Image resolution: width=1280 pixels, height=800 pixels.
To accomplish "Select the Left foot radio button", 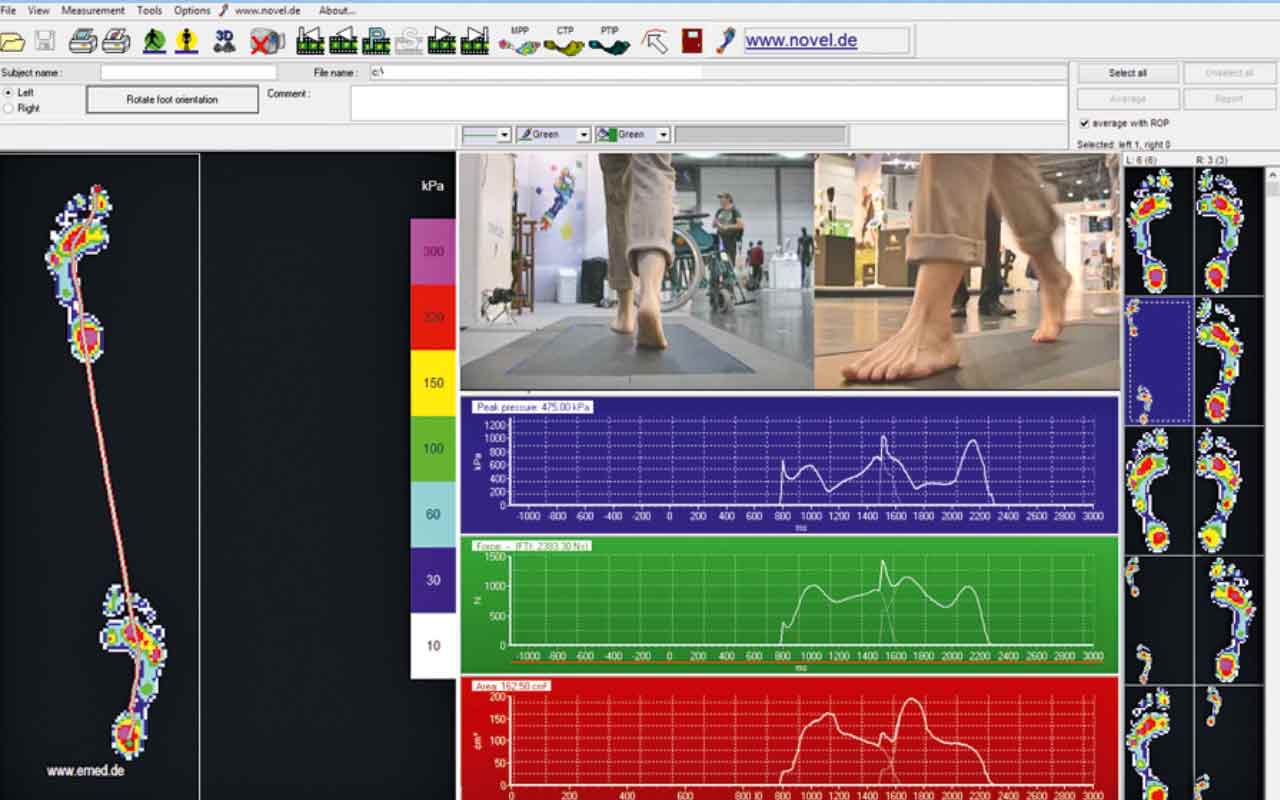I will coord(9,92).
